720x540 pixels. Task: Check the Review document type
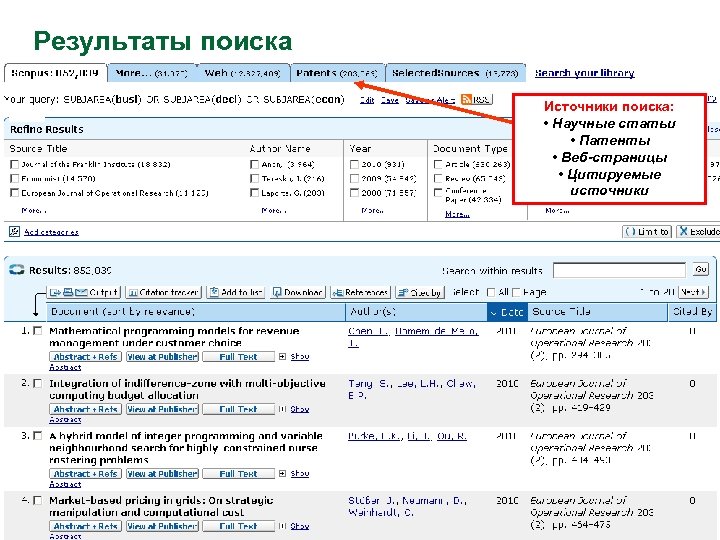[438, 179]
